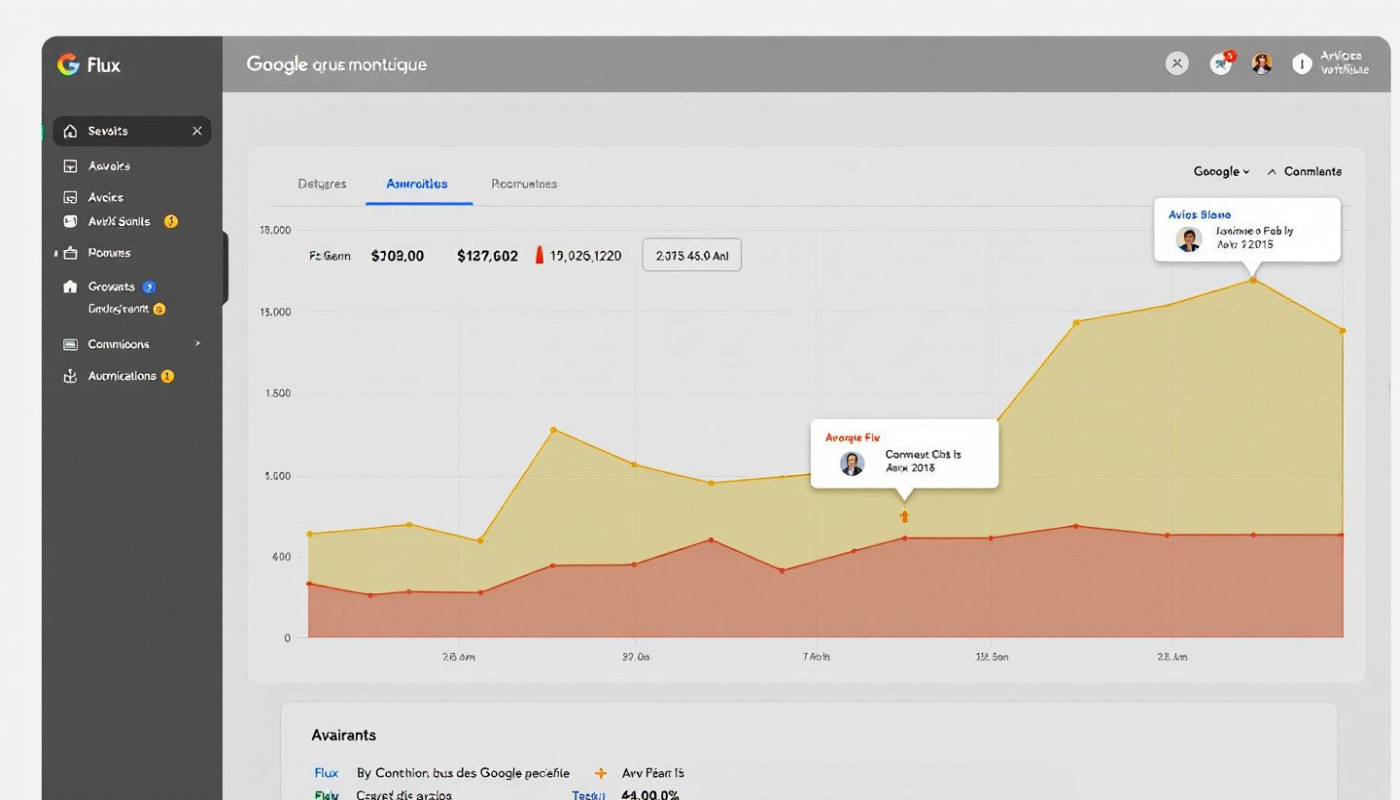This screenshot has height=800, width=1400.
Task: Click the Avlos Blano tooltip title
Action: click(x=1199, y=215)
